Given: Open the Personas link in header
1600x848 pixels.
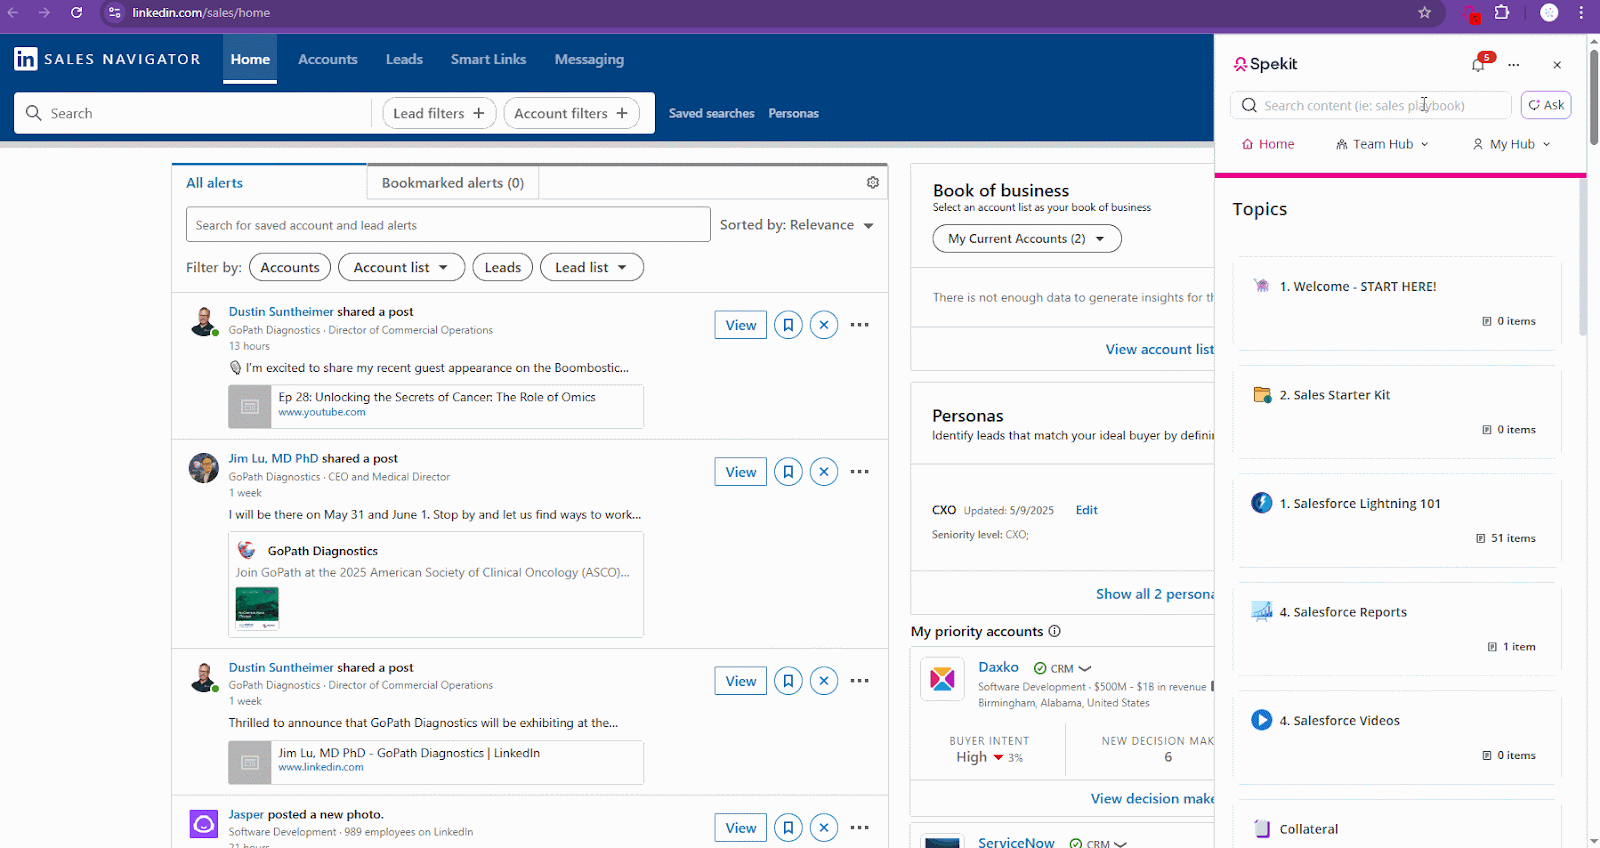Looking at the screenshot, I should (793, 113).
